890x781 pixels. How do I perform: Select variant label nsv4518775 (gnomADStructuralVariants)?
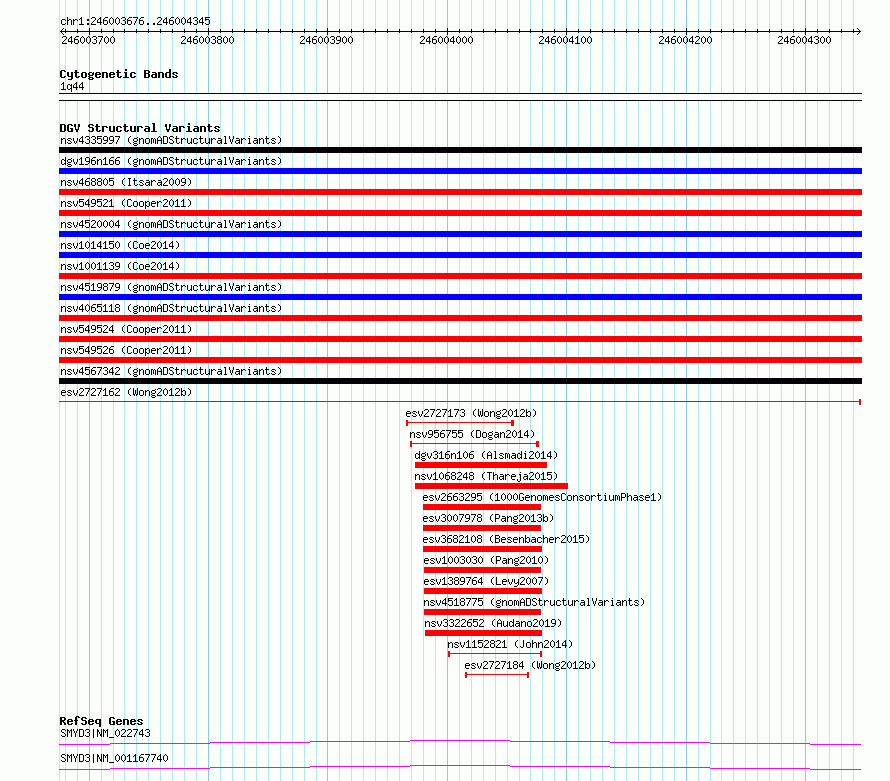click(534, 602)
